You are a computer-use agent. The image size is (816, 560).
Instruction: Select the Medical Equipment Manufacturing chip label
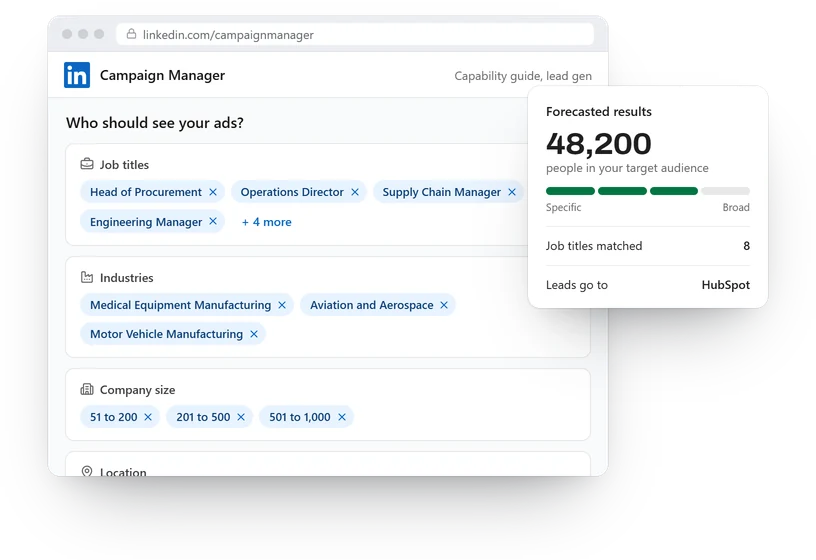click(181, 305)
